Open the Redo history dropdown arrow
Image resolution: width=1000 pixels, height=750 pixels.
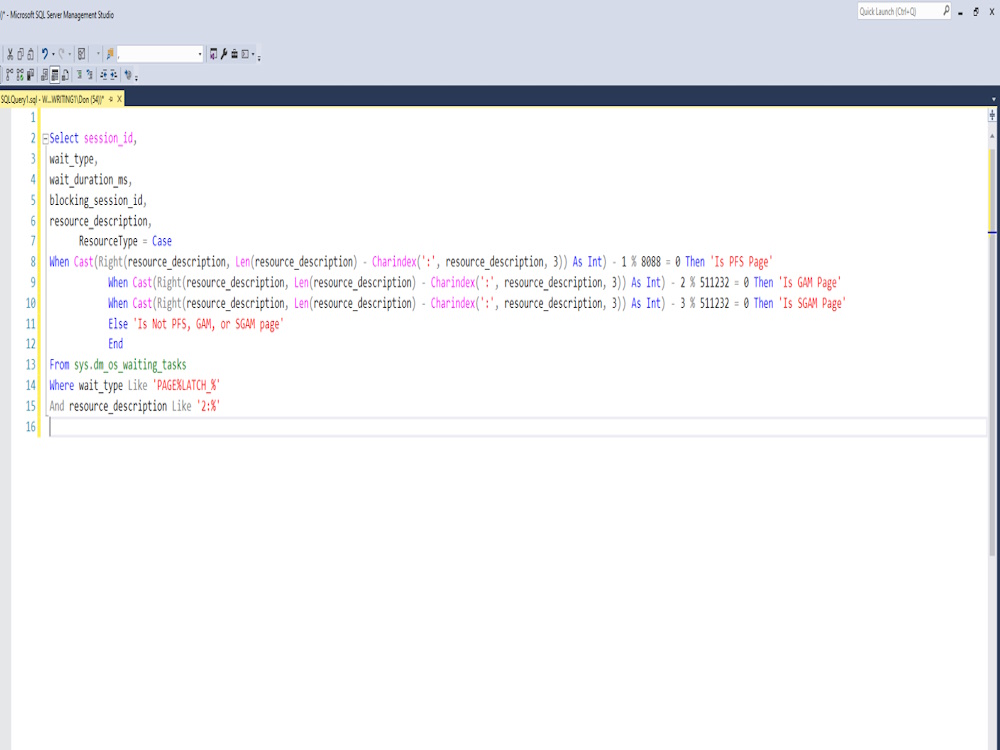tap(70, 54)
